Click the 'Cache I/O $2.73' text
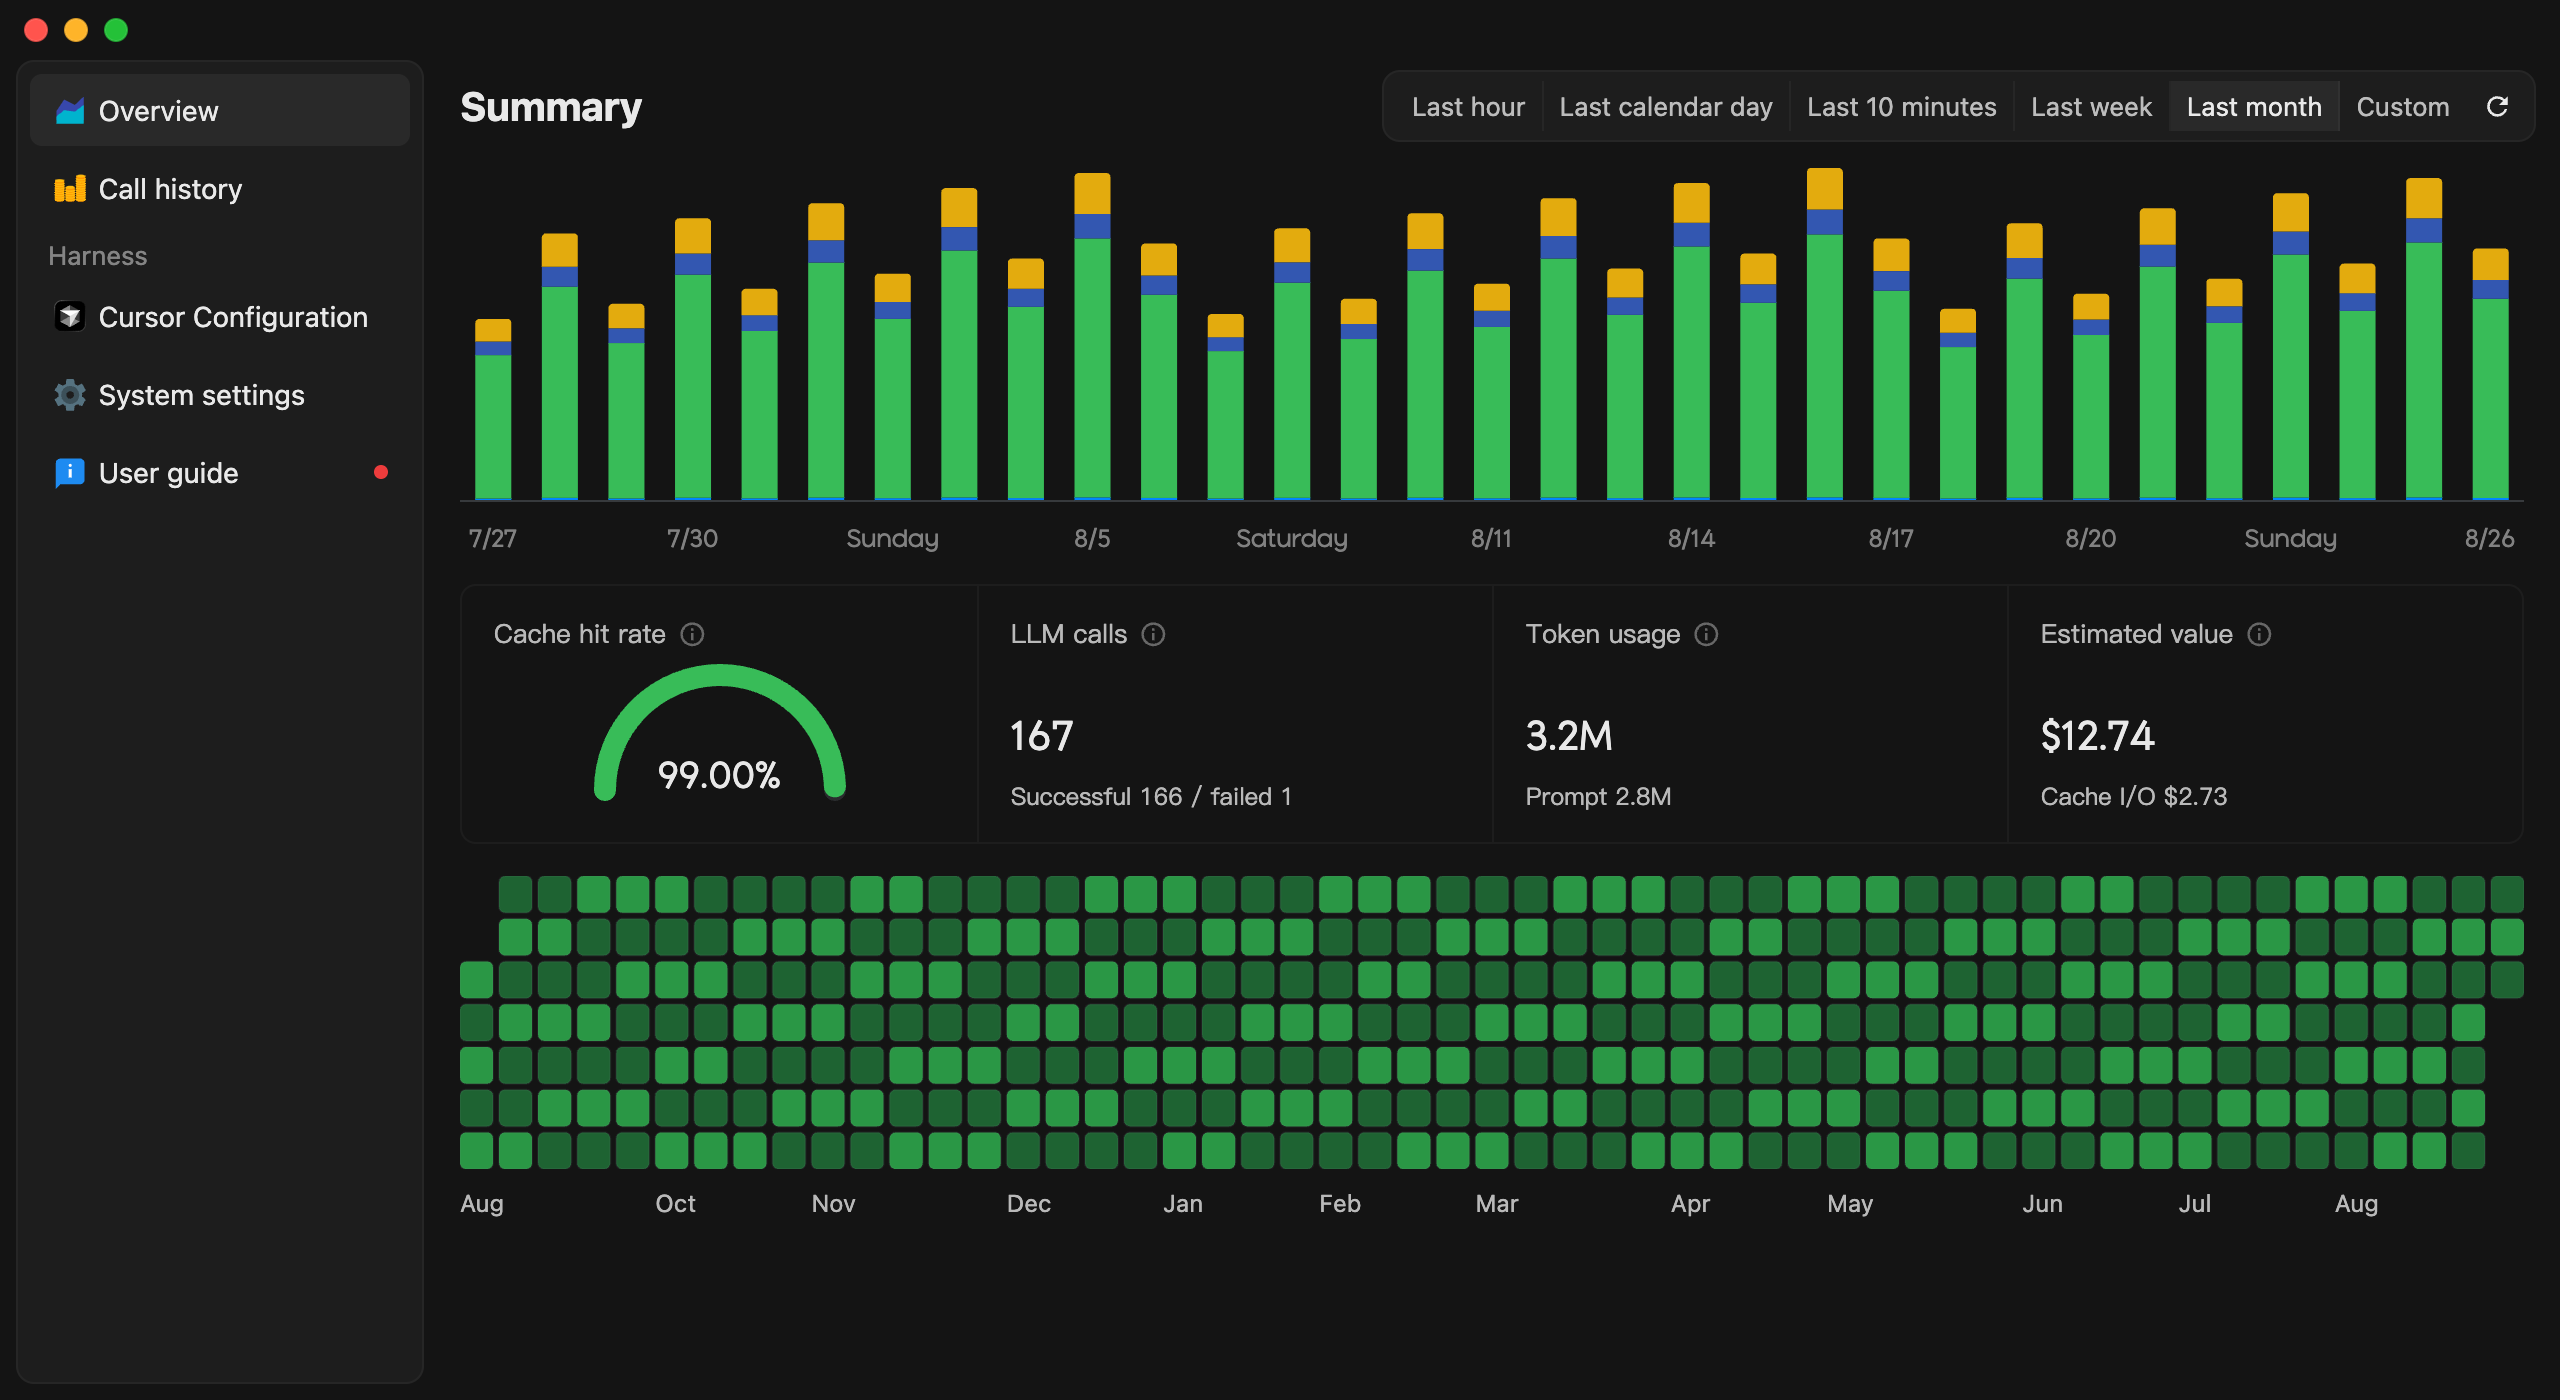 coord(2133,796)
